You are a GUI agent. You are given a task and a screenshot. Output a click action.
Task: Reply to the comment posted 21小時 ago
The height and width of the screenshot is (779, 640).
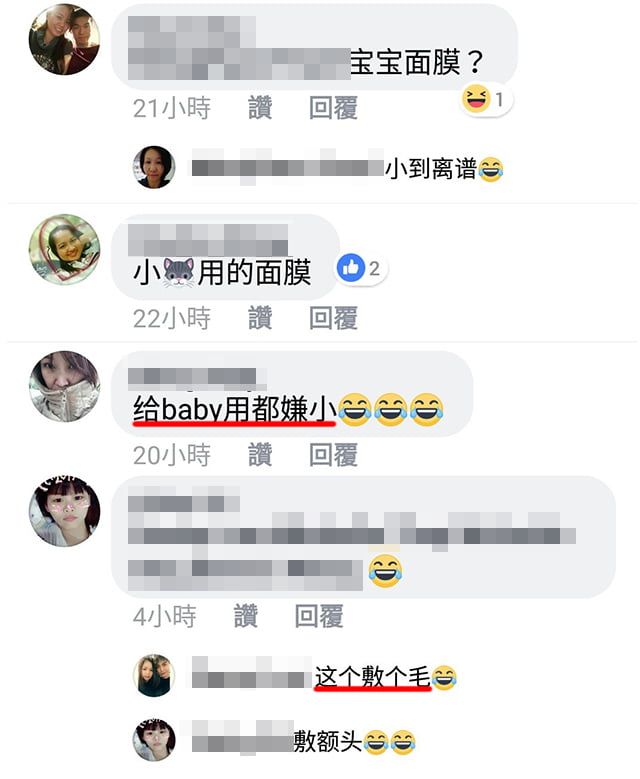333,108
